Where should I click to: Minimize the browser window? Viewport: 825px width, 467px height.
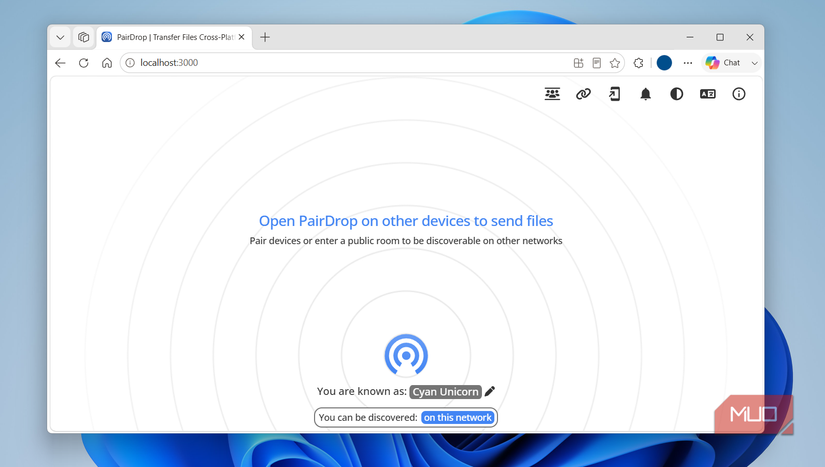click(690, 37)
